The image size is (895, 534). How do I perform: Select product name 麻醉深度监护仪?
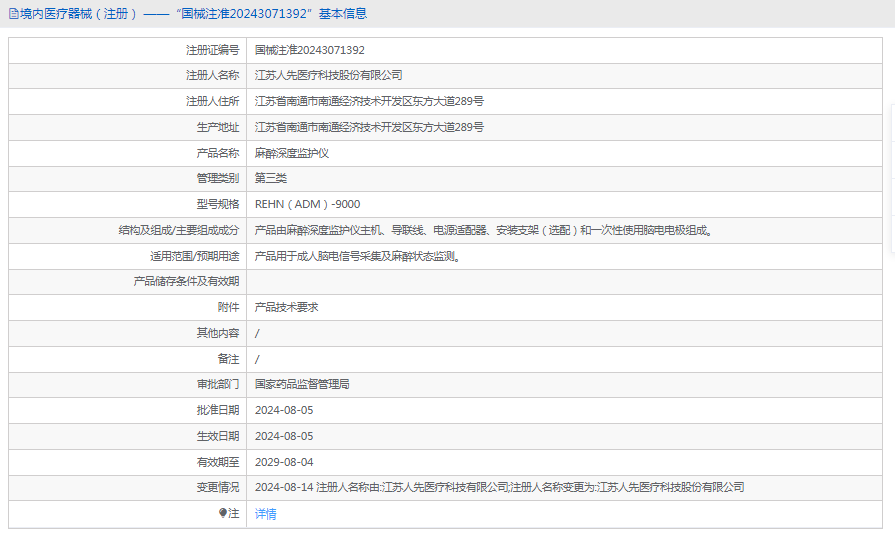pos(292,153)
